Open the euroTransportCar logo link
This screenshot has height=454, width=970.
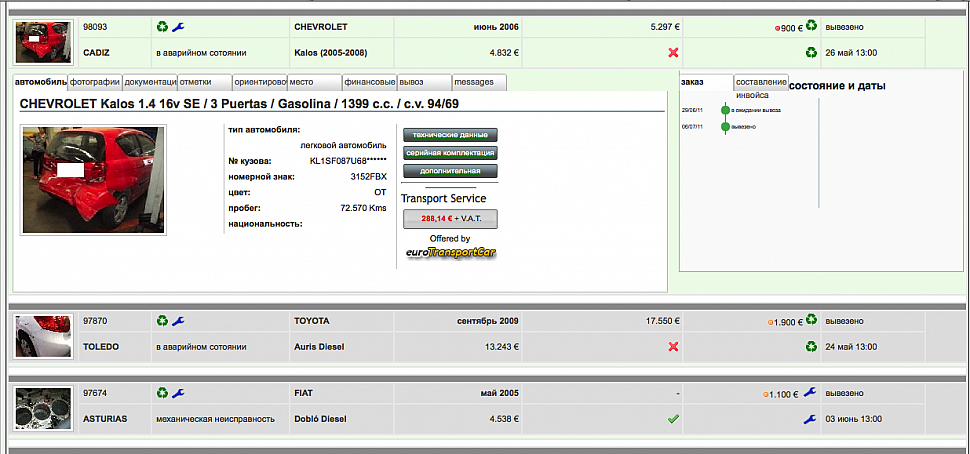[x=451, y=252]
